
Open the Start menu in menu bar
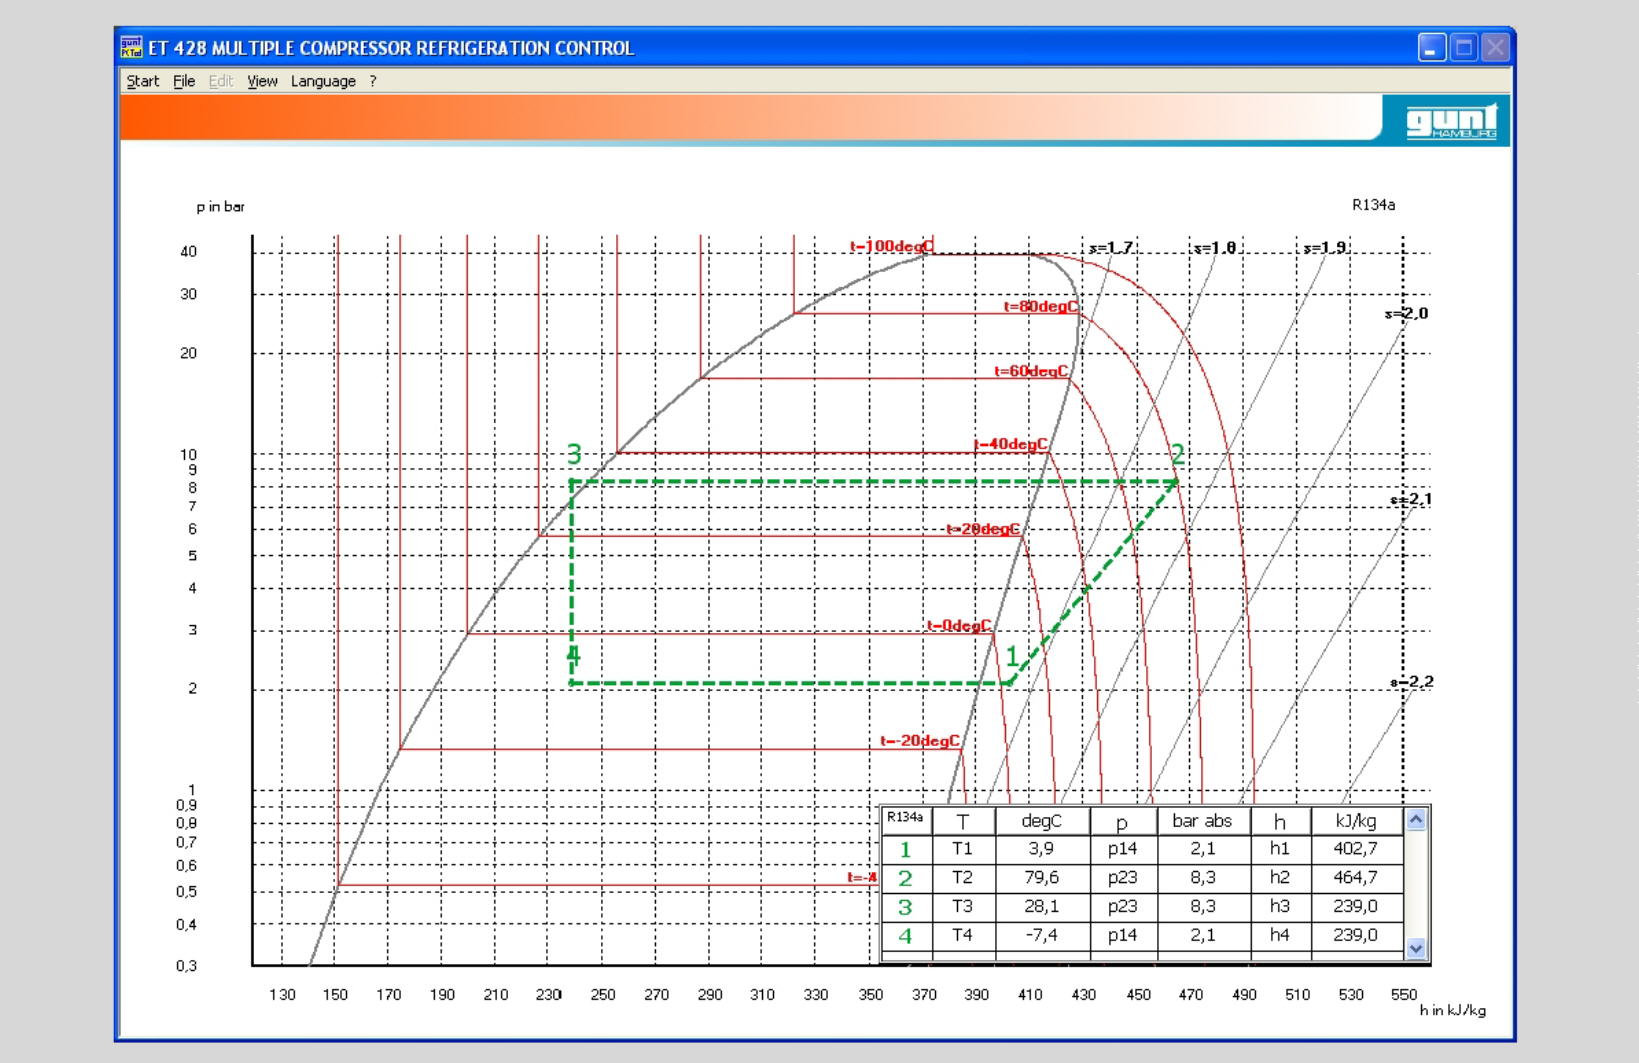click(142, 81)
